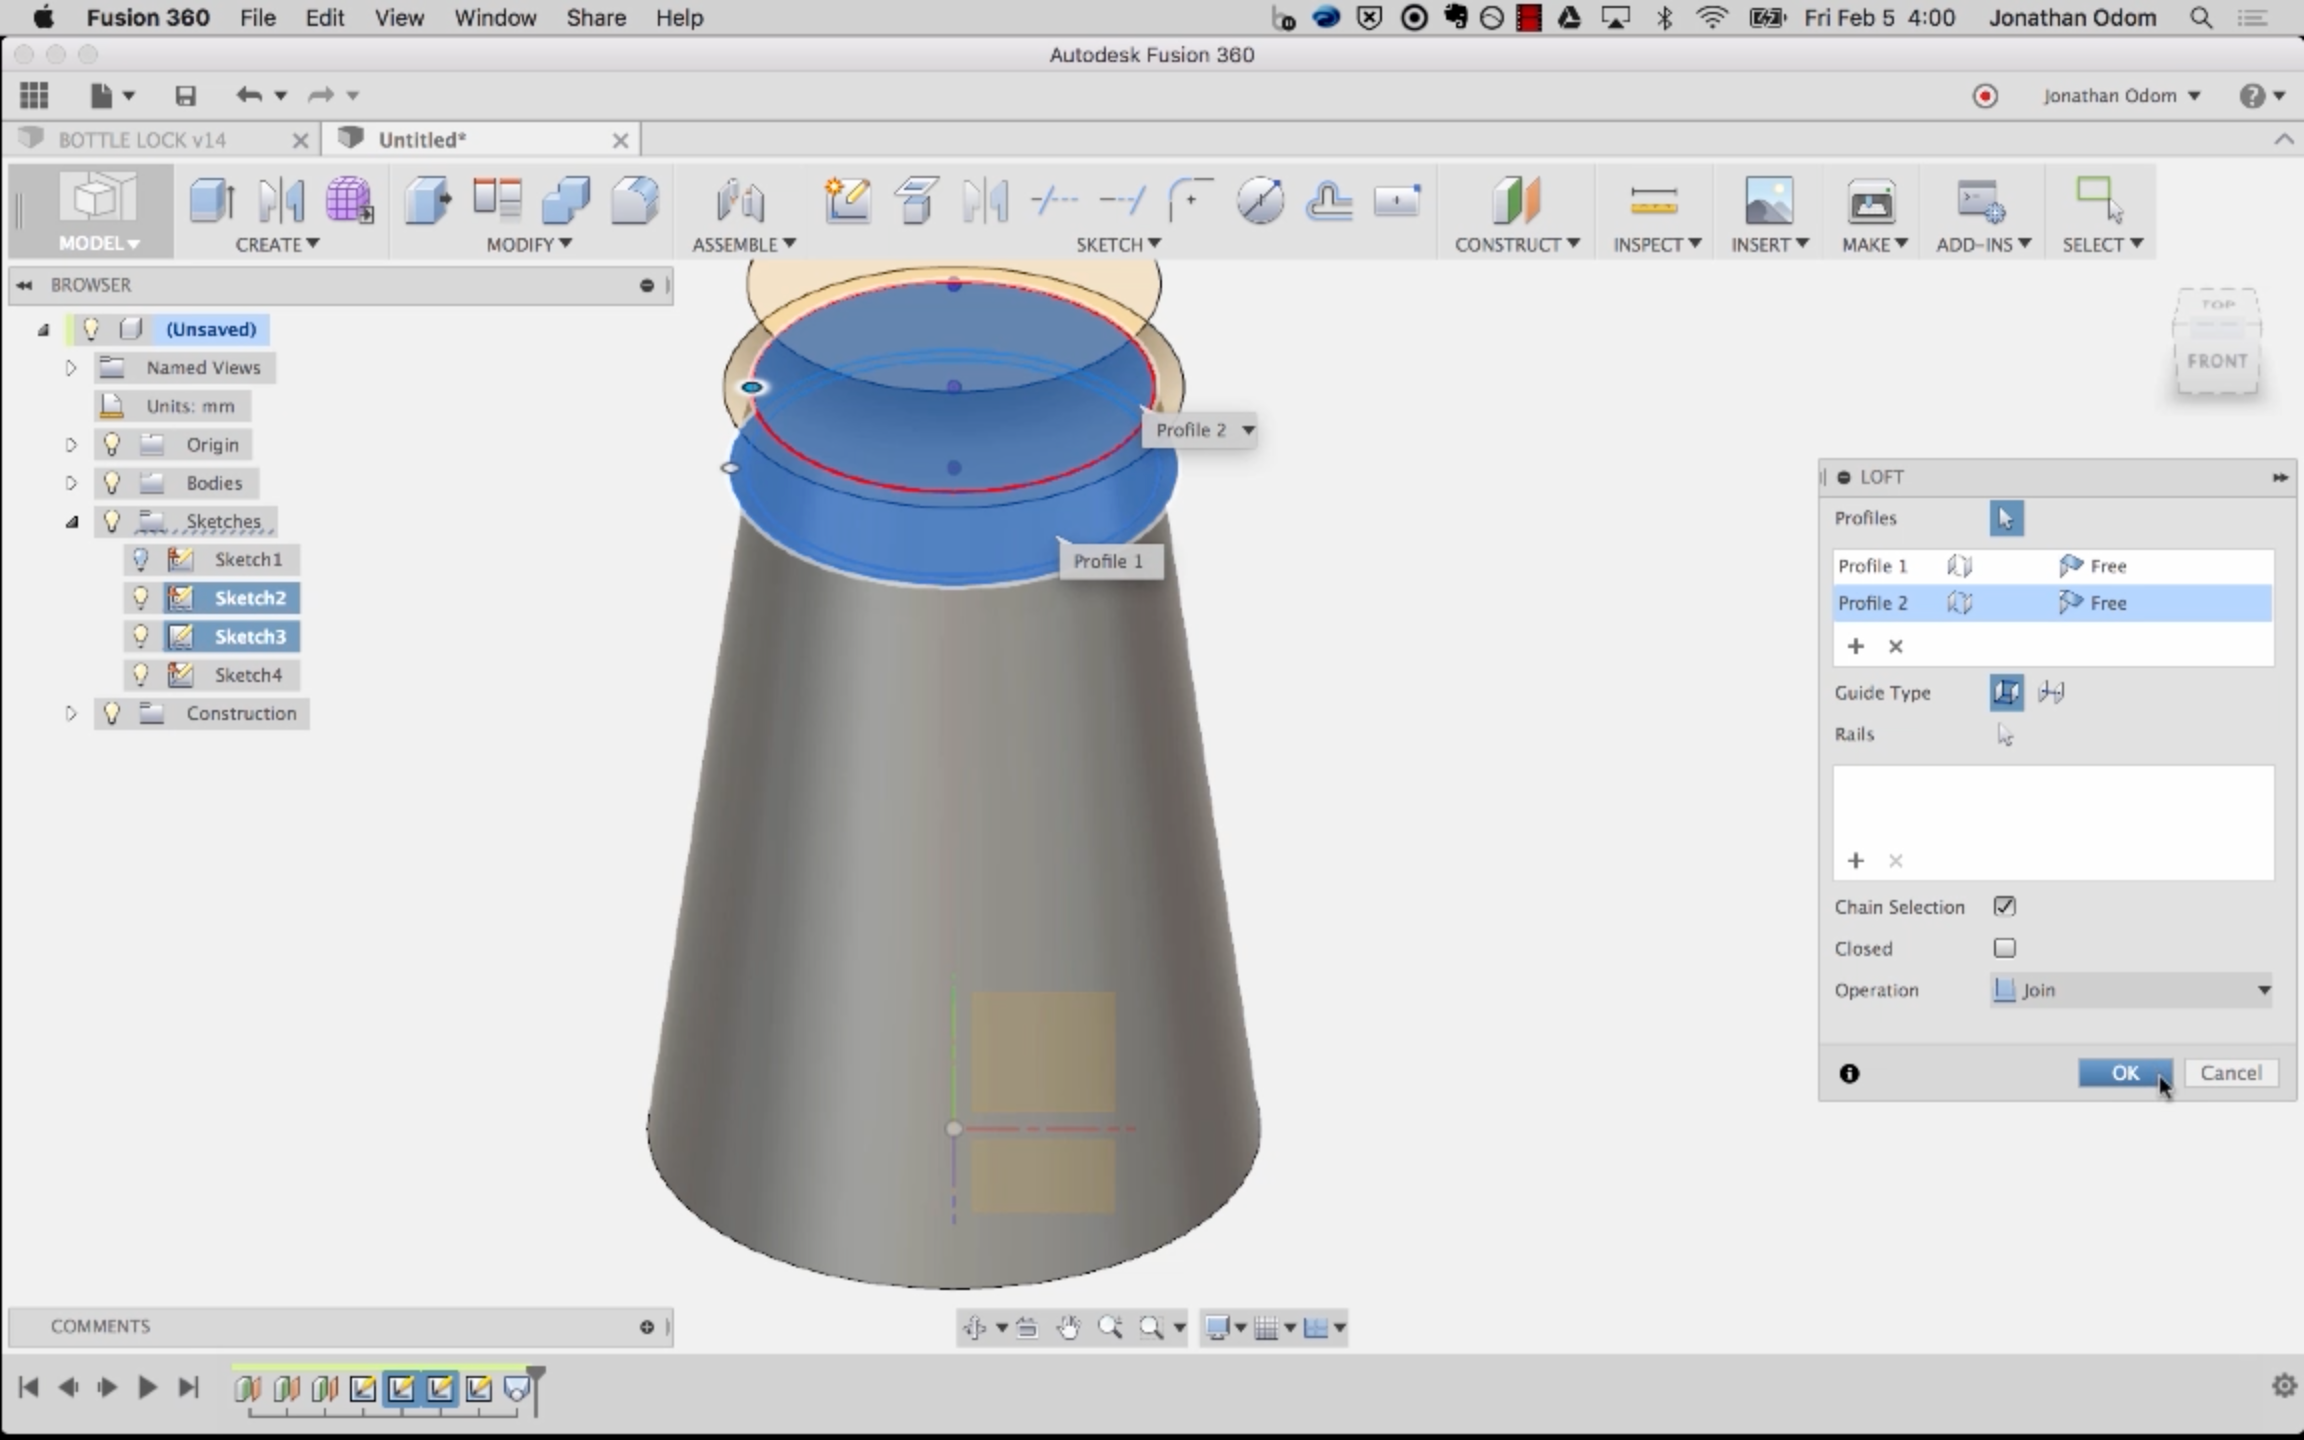Open the Data Panel grid icon
The image size is (2304, 1440).
34,95
